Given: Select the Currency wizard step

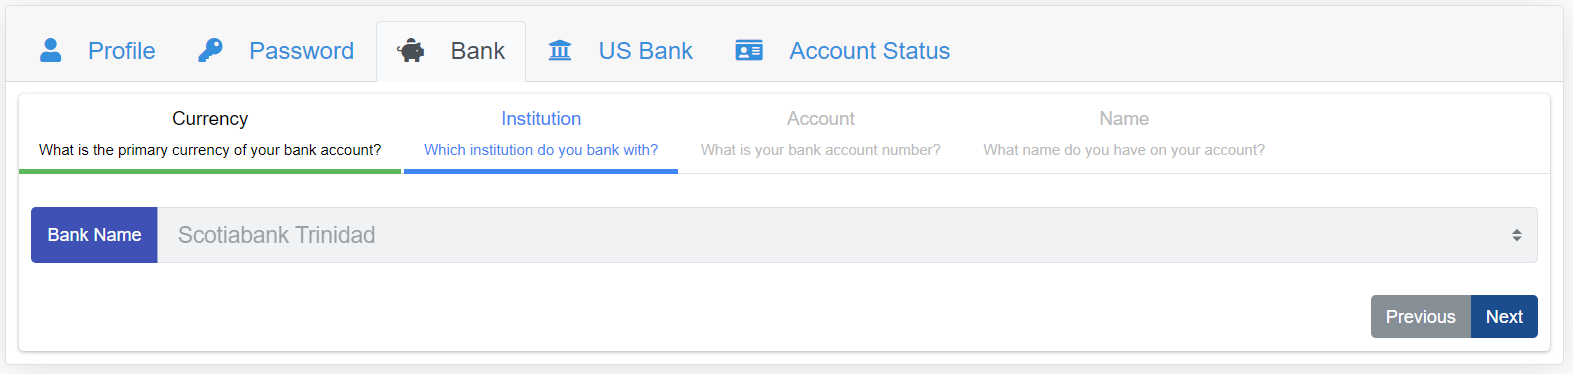Looking at the screenshot, I should coord(210,133).
